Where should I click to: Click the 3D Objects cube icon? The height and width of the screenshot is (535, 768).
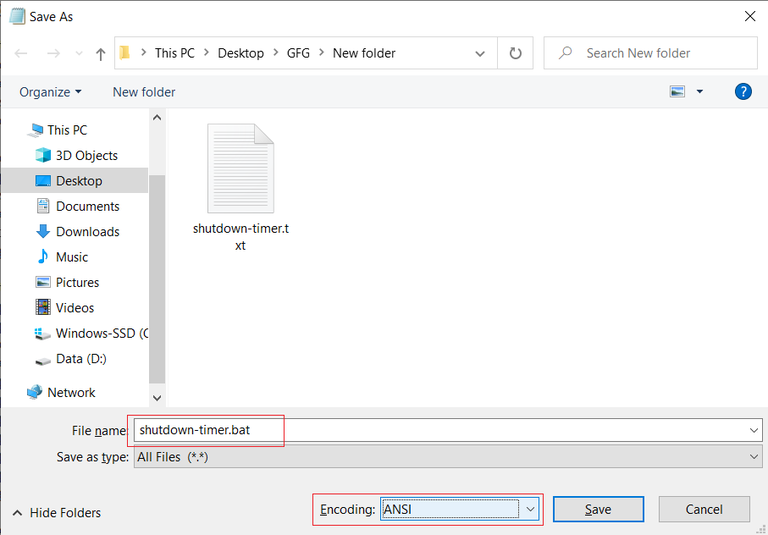pyautogui.click(x=43, y=155)
